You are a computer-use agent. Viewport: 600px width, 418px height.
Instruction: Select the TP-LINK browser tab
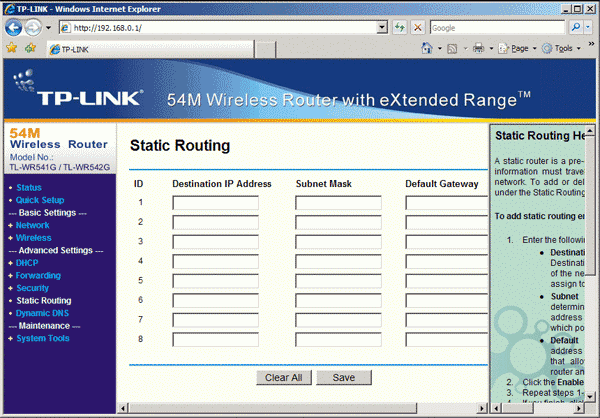click(x=150, y=49)
